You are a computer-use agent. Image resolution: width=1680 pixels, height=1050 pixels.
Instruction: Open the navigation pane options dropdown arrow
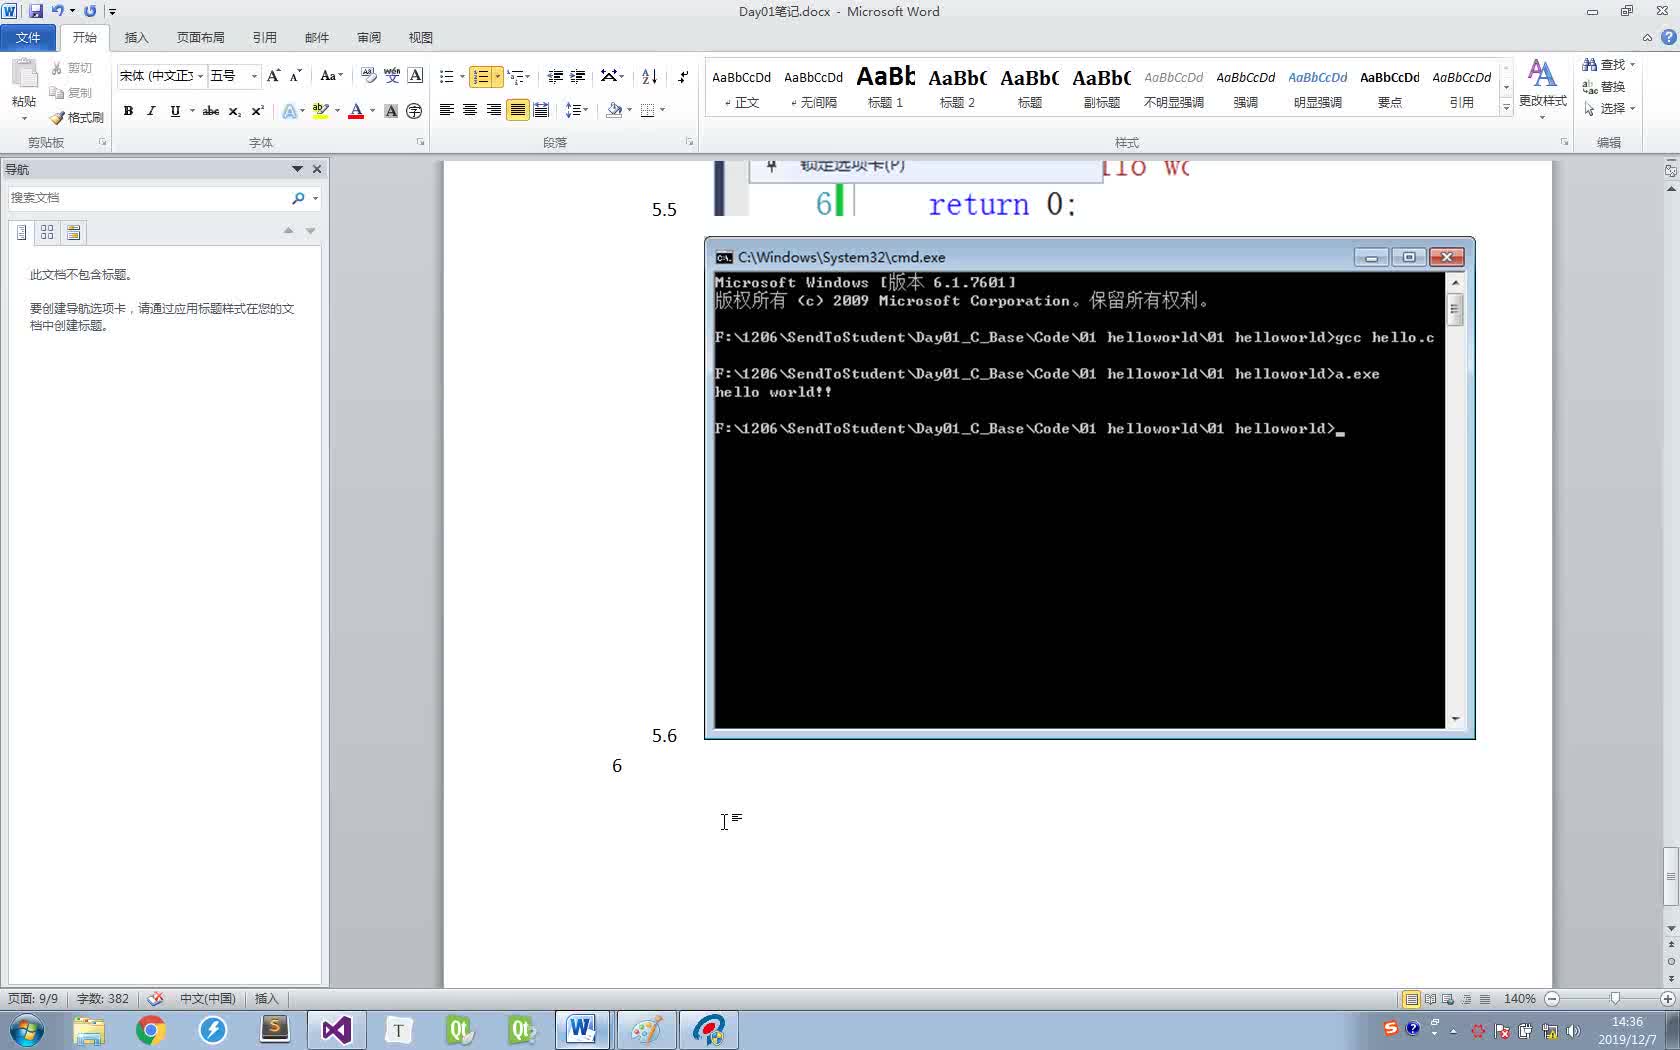point(297,169)
